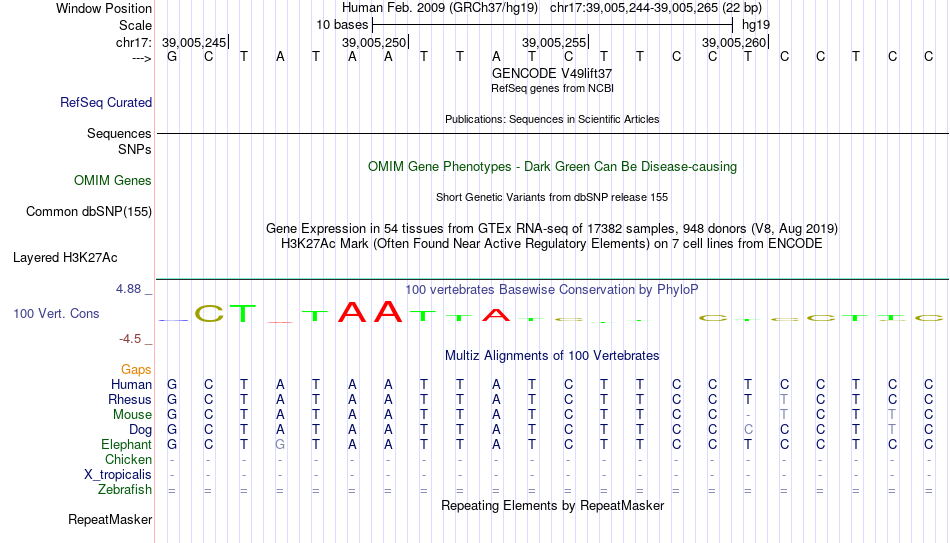Click the -4.5 PhyloP lower scale value
Image resolution: width=950 pixels, height=543 pixels.
130,339
